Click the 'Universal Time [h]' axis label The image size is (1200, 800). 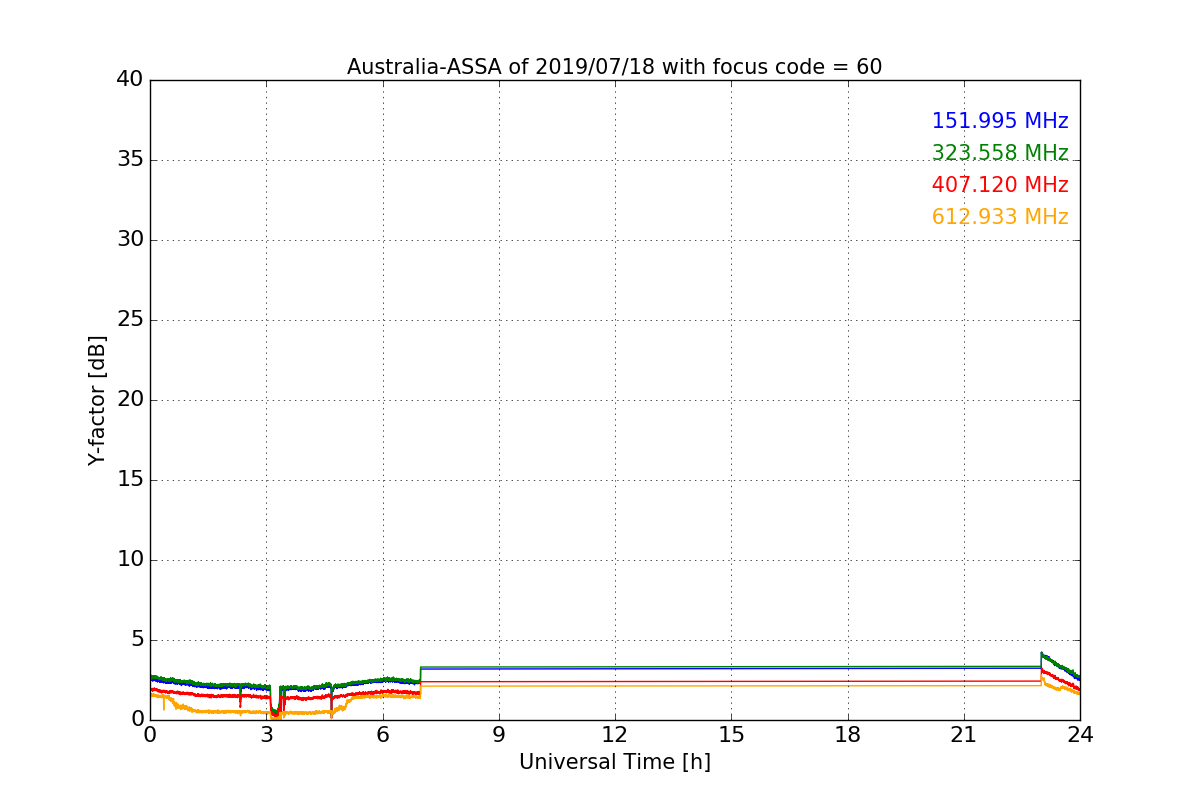[x=615, y=762]
